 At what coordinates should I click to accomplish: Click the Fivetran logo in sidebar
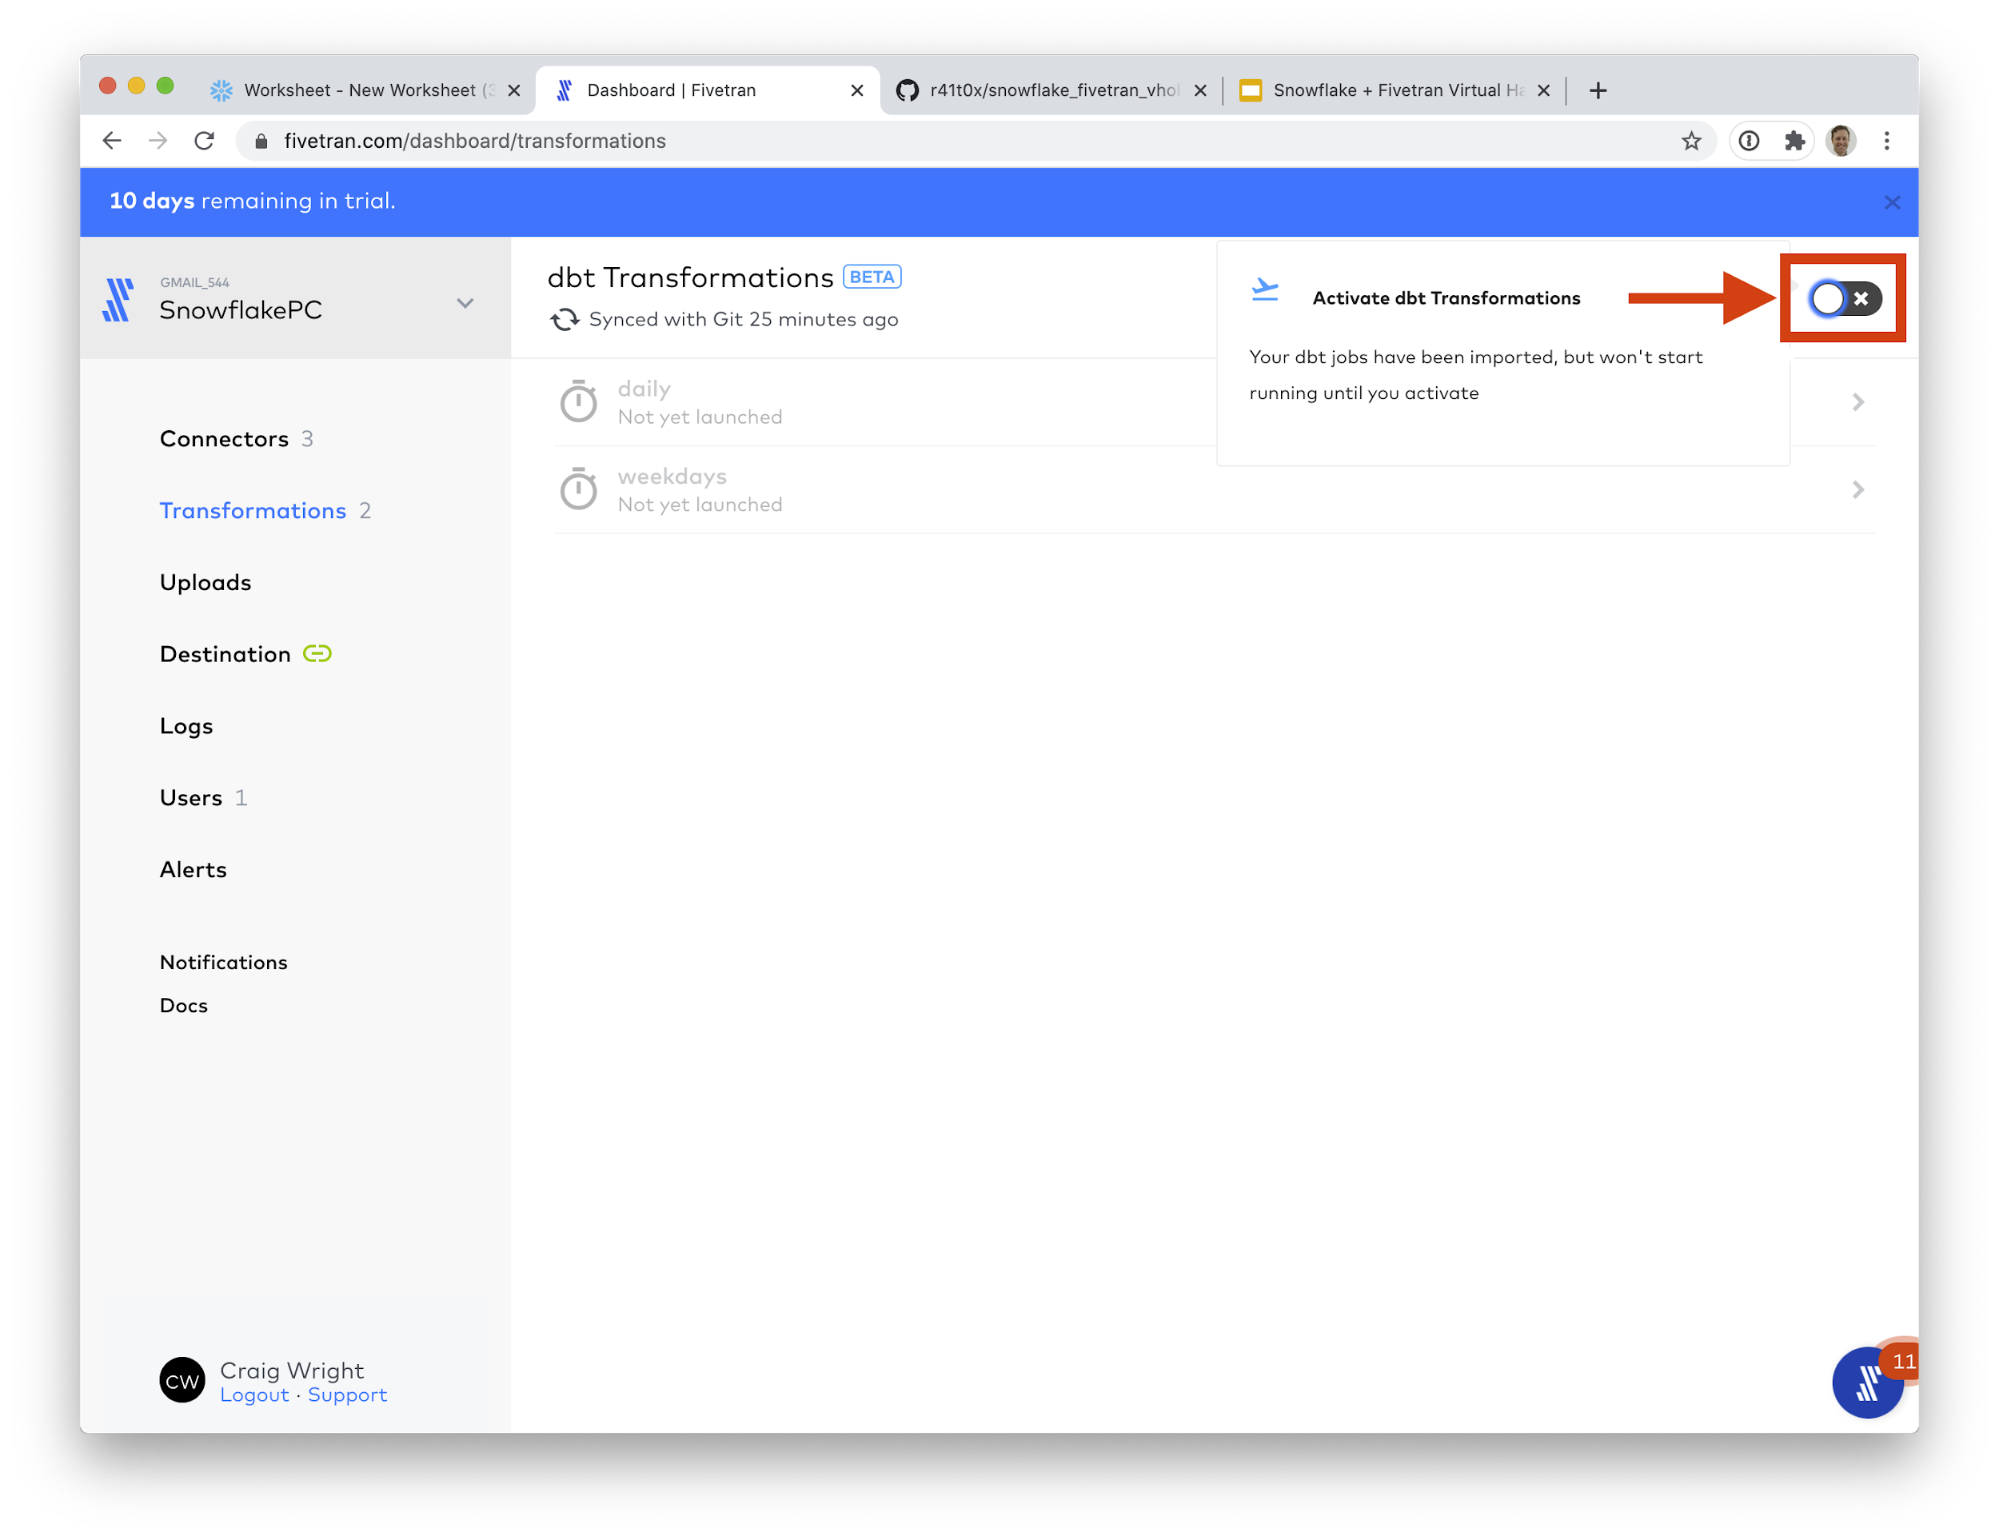pos(118,300)
